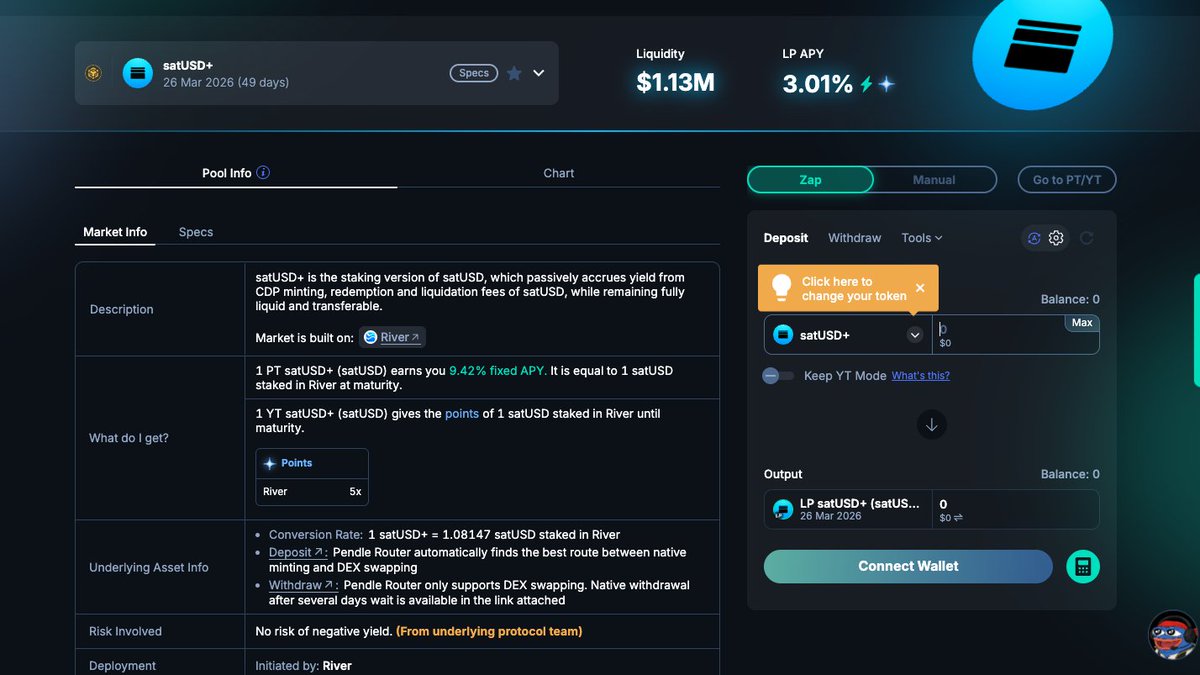The image size is (1200, 675).
Task: Select the Specs sub-tab
Action: [x=196, y=231]
